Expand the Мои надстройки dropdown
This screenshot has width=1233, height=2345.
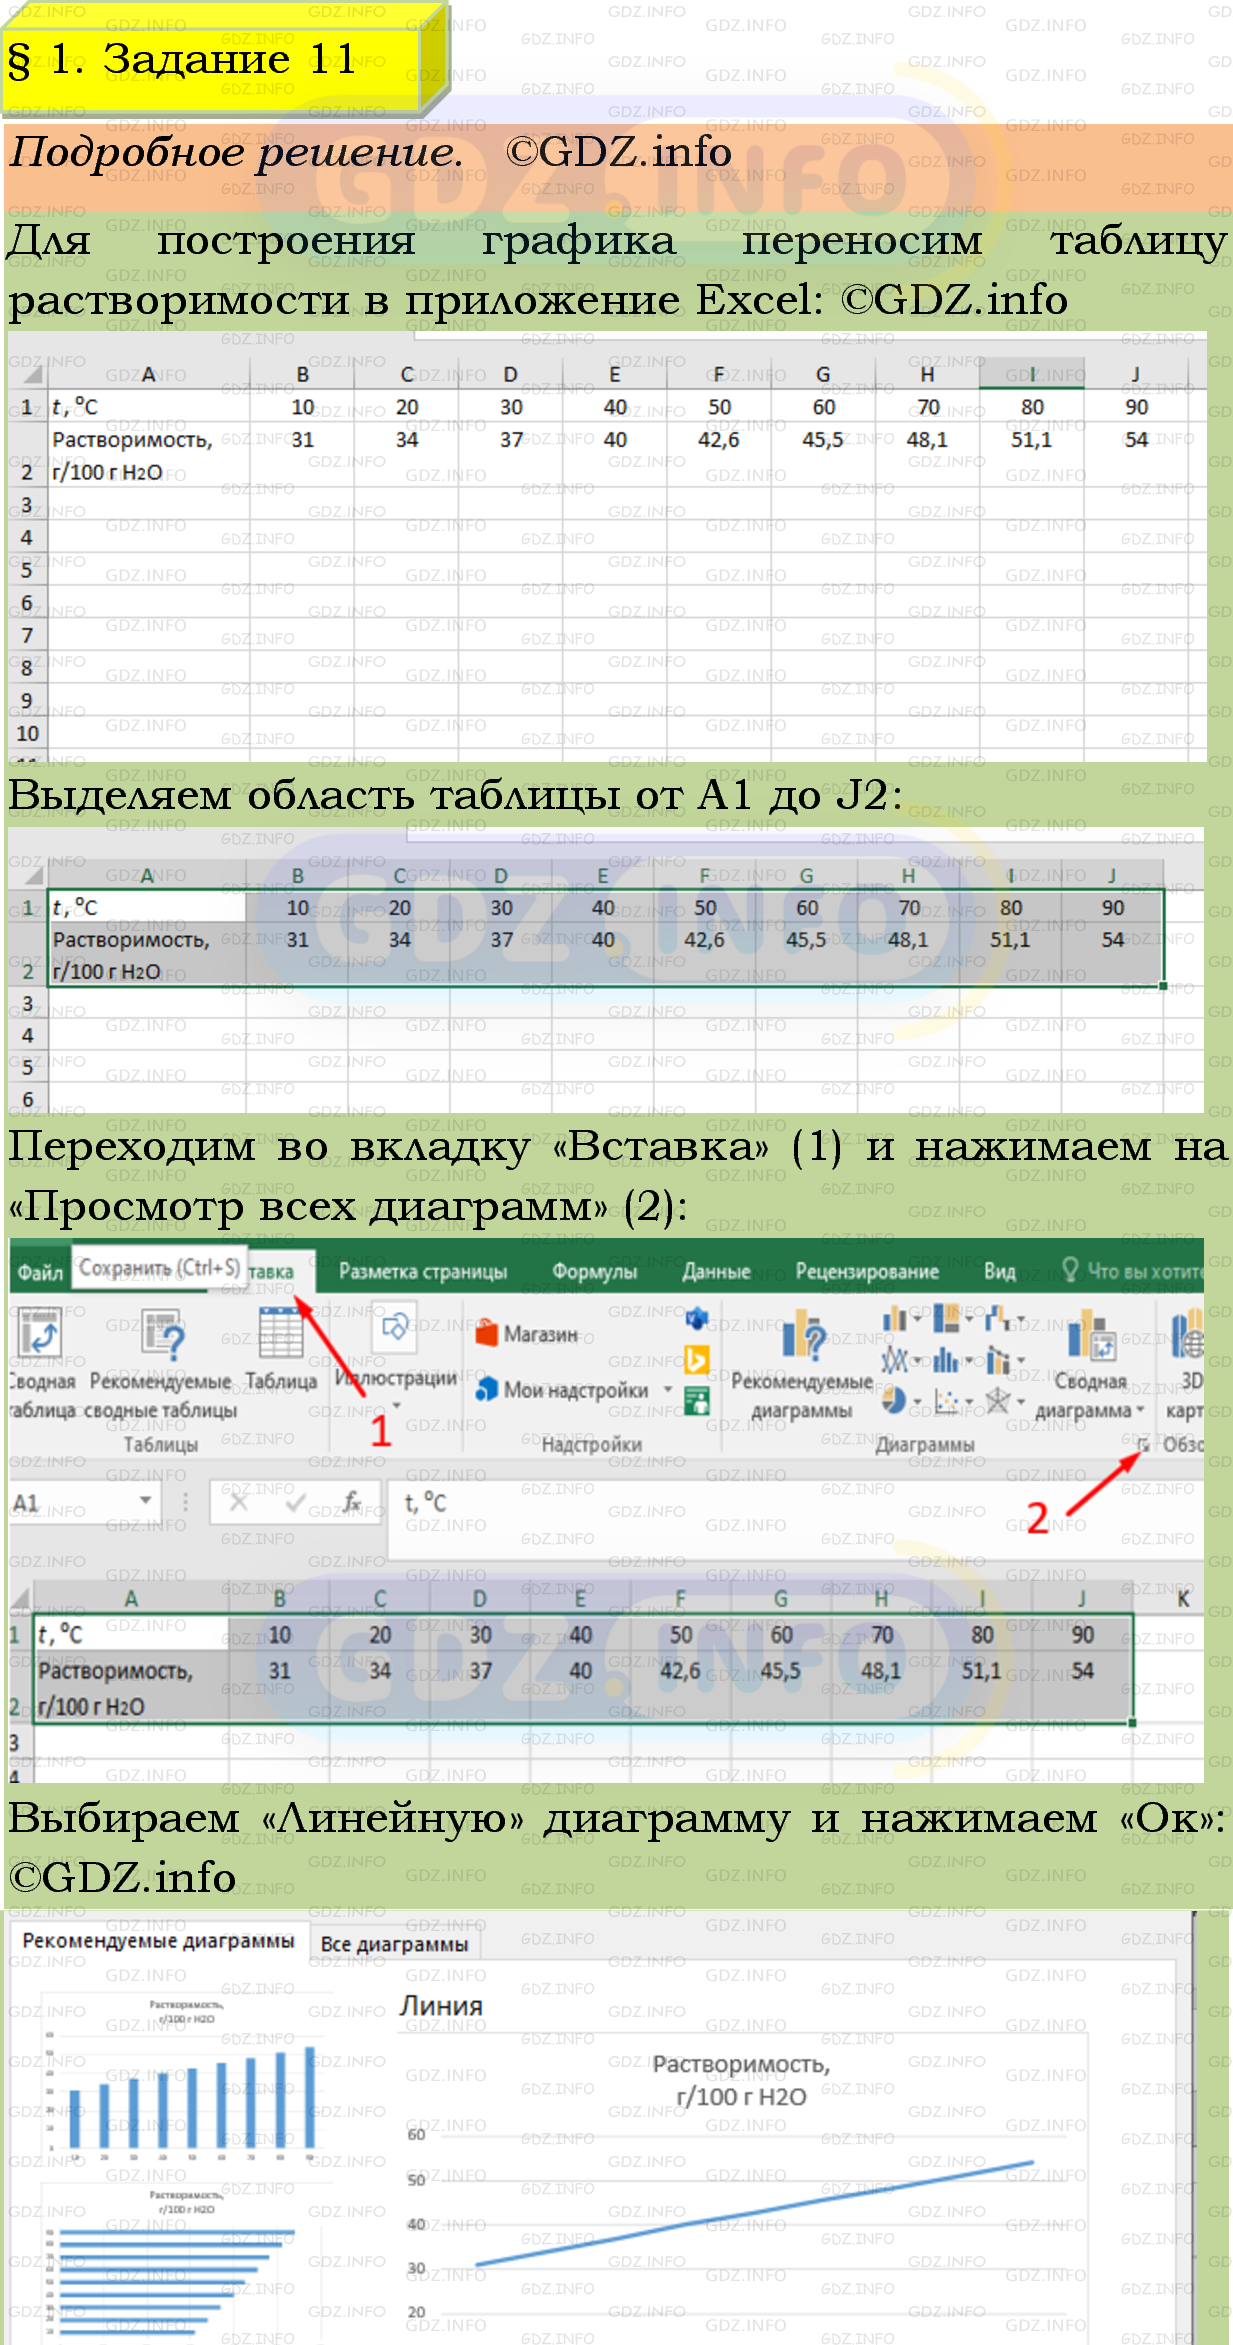(x=668, y=1390)
